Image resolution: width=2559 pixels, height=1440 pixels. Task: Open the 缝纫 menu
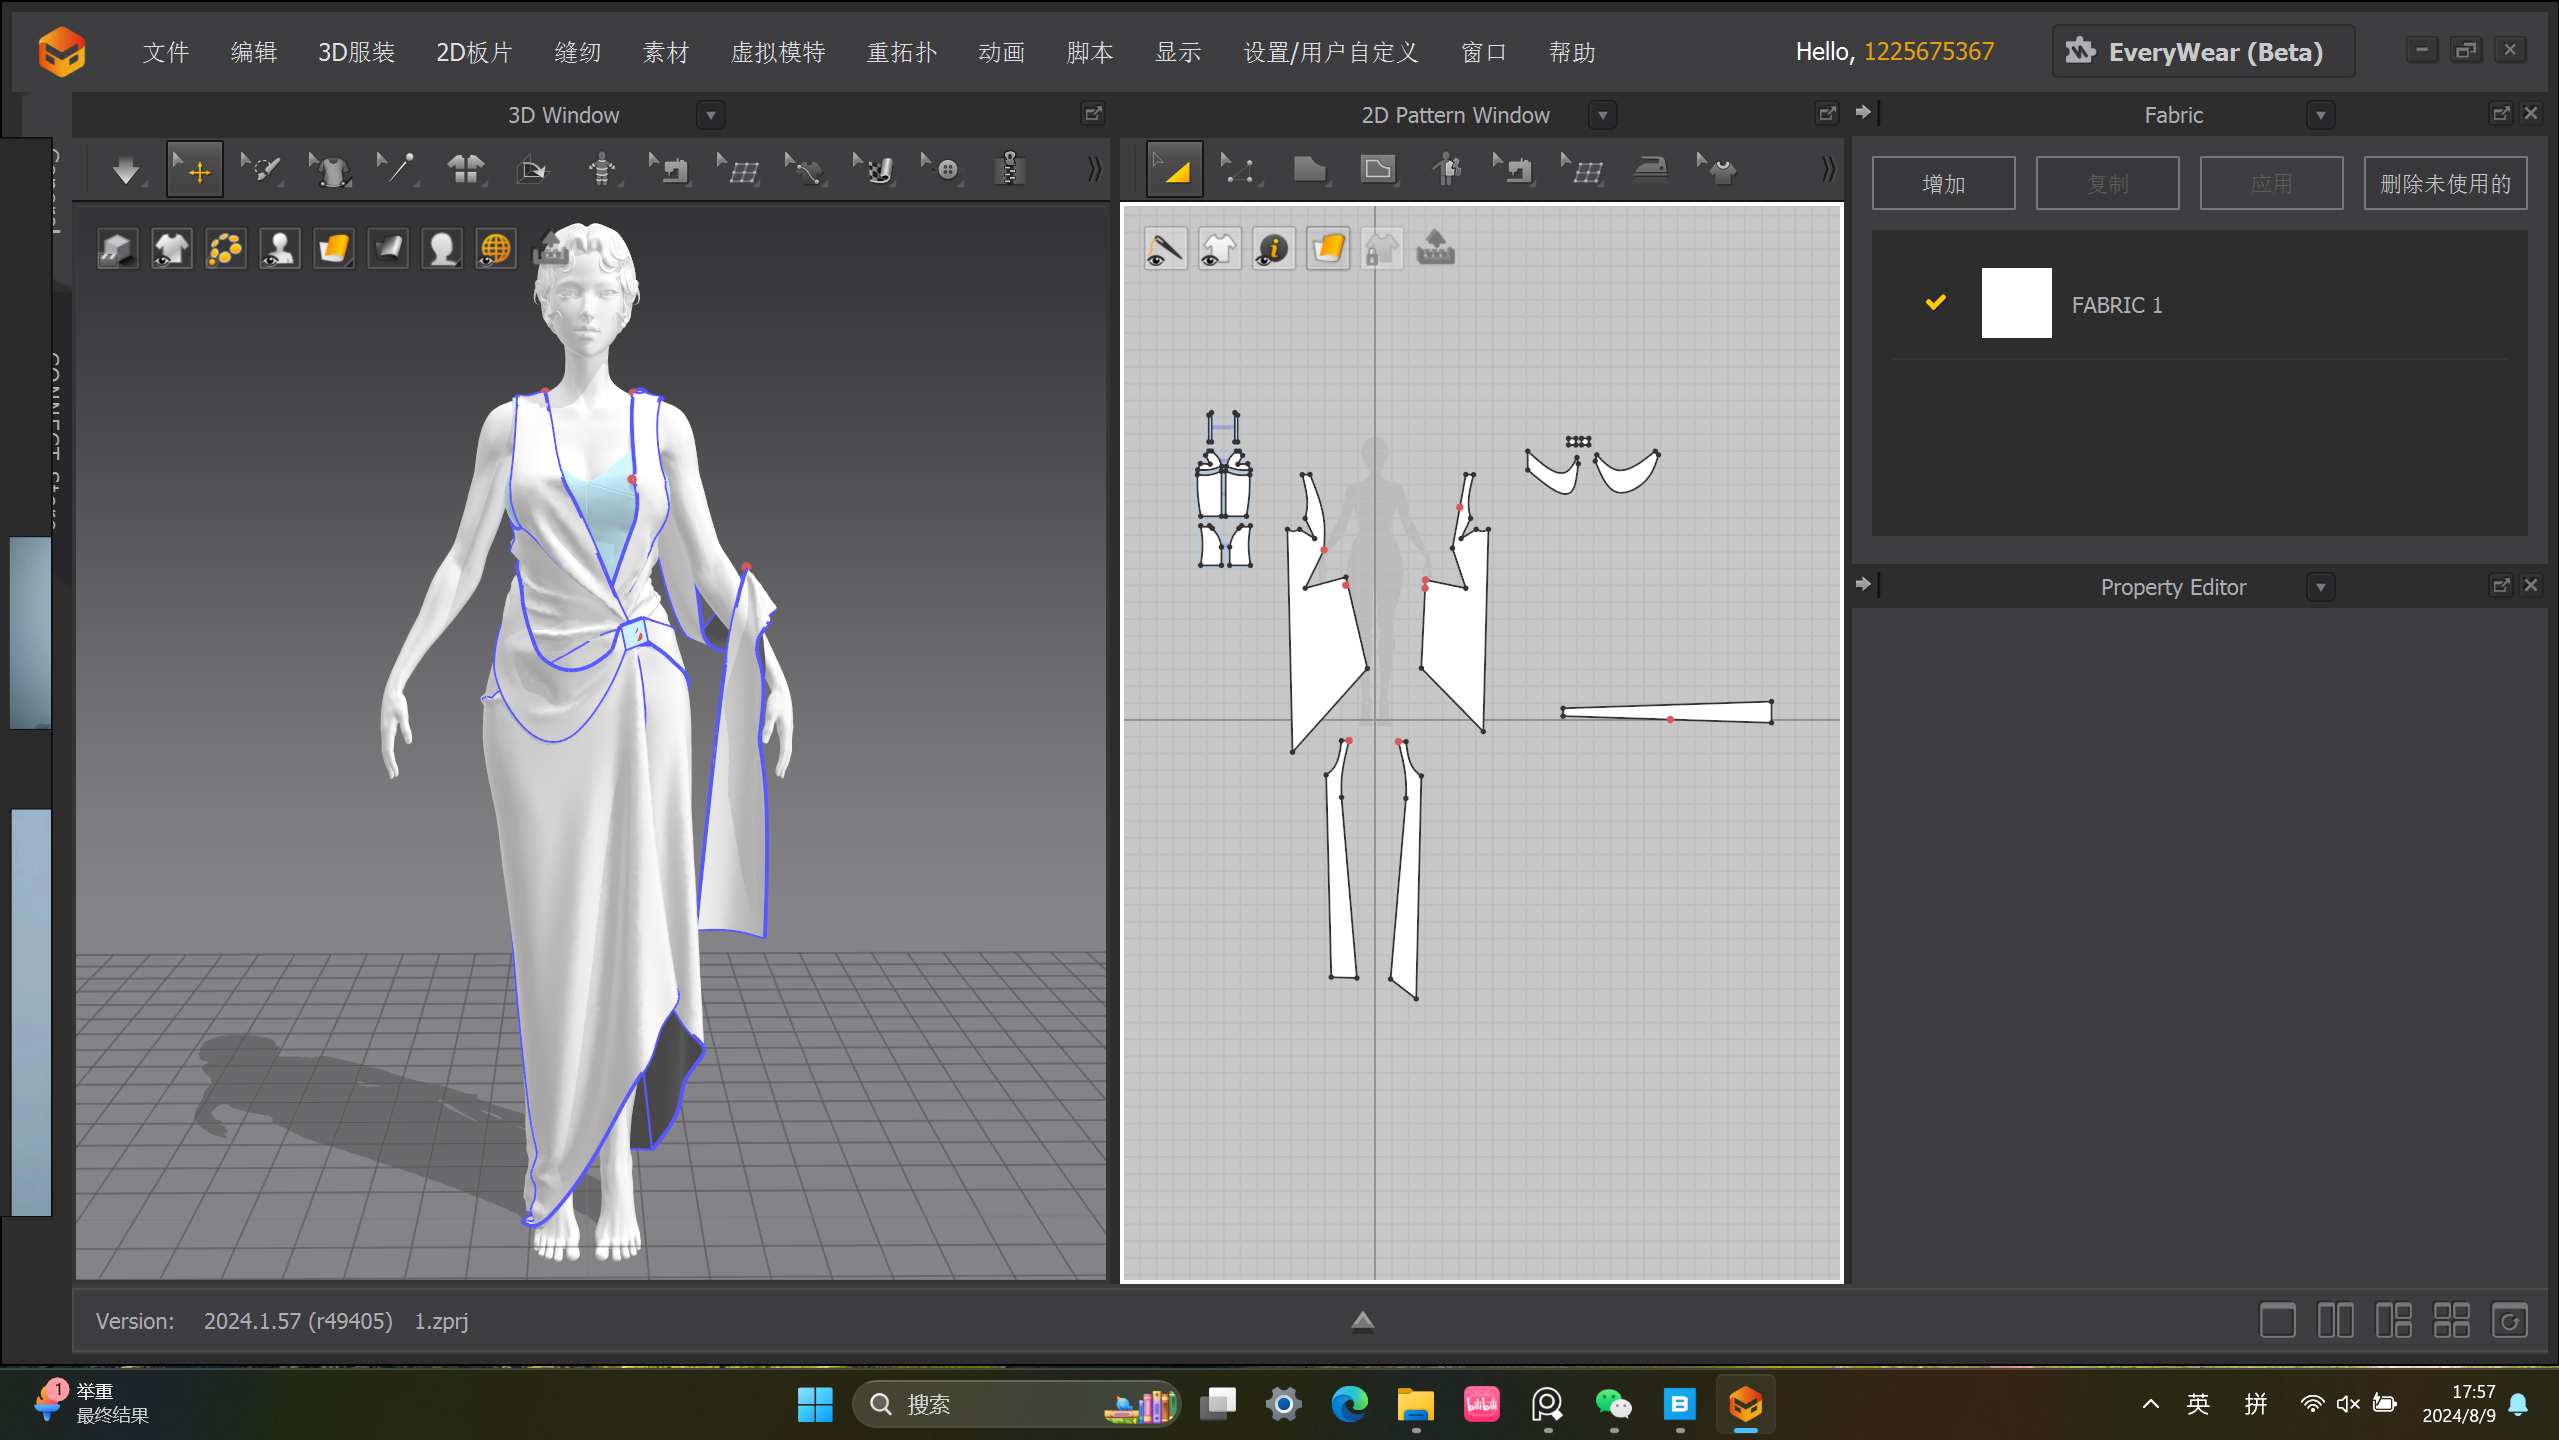tap(578, 52)
